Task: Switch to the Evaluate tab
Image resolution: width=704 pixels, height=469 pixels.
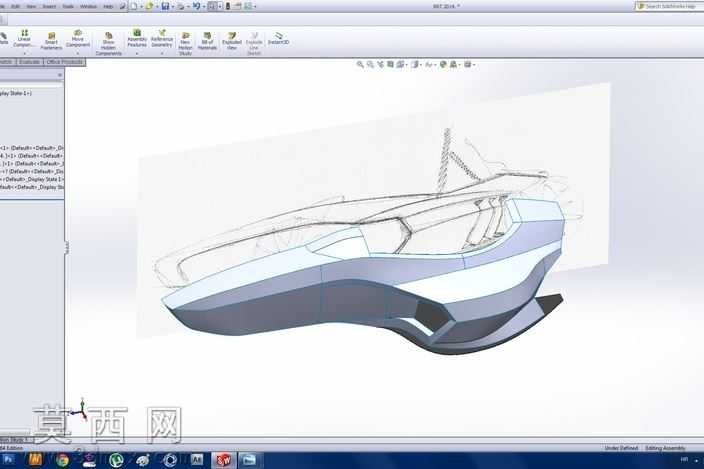Action: [x=29, y=62]
